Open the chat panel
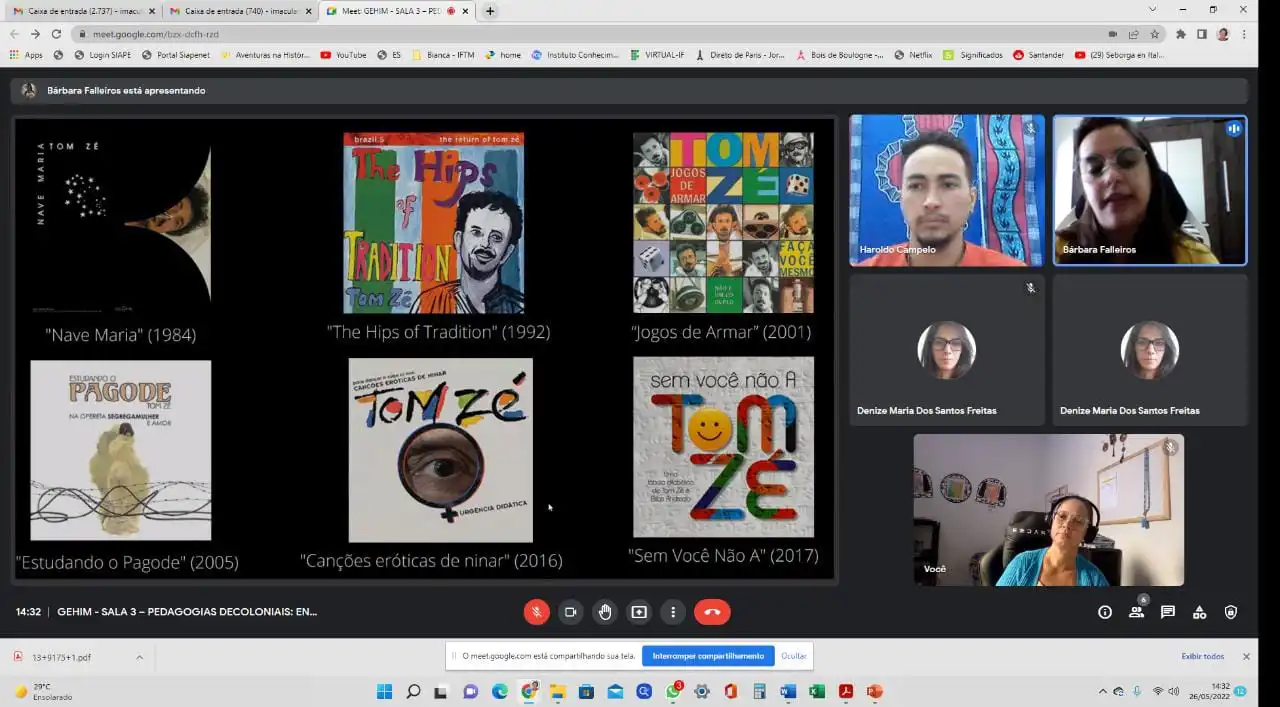Screen dimensions: 1280x707 (x=1167, y=612)
